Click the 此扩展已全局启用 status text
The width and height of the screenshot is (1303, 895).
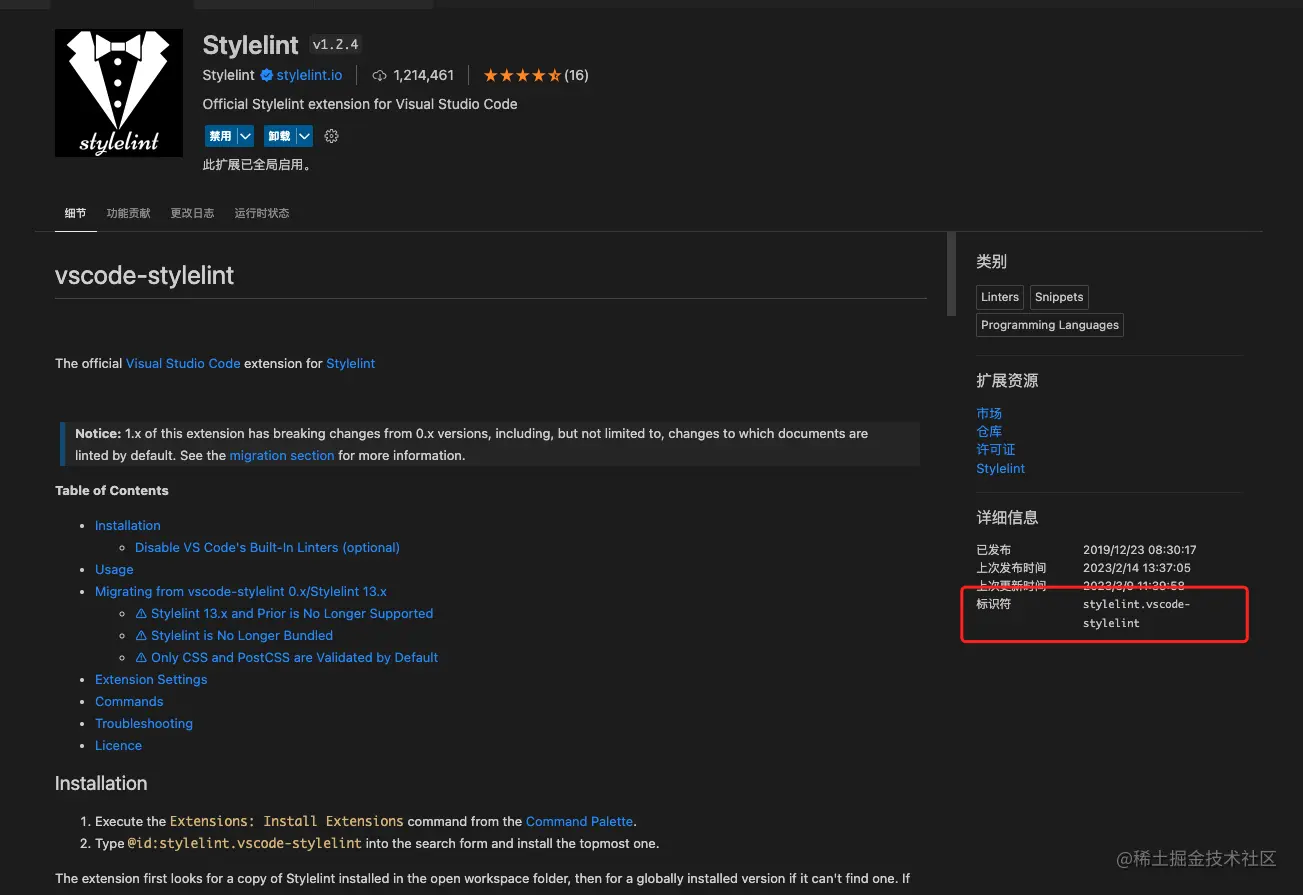coord(257,165)
